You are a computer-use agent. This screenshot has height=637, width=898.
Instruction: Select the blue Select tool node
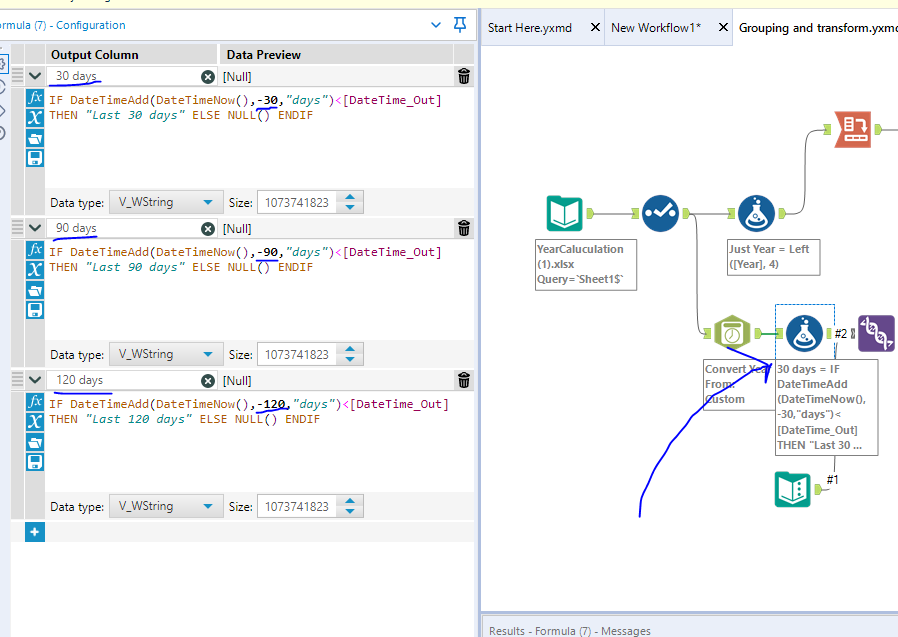660,214
